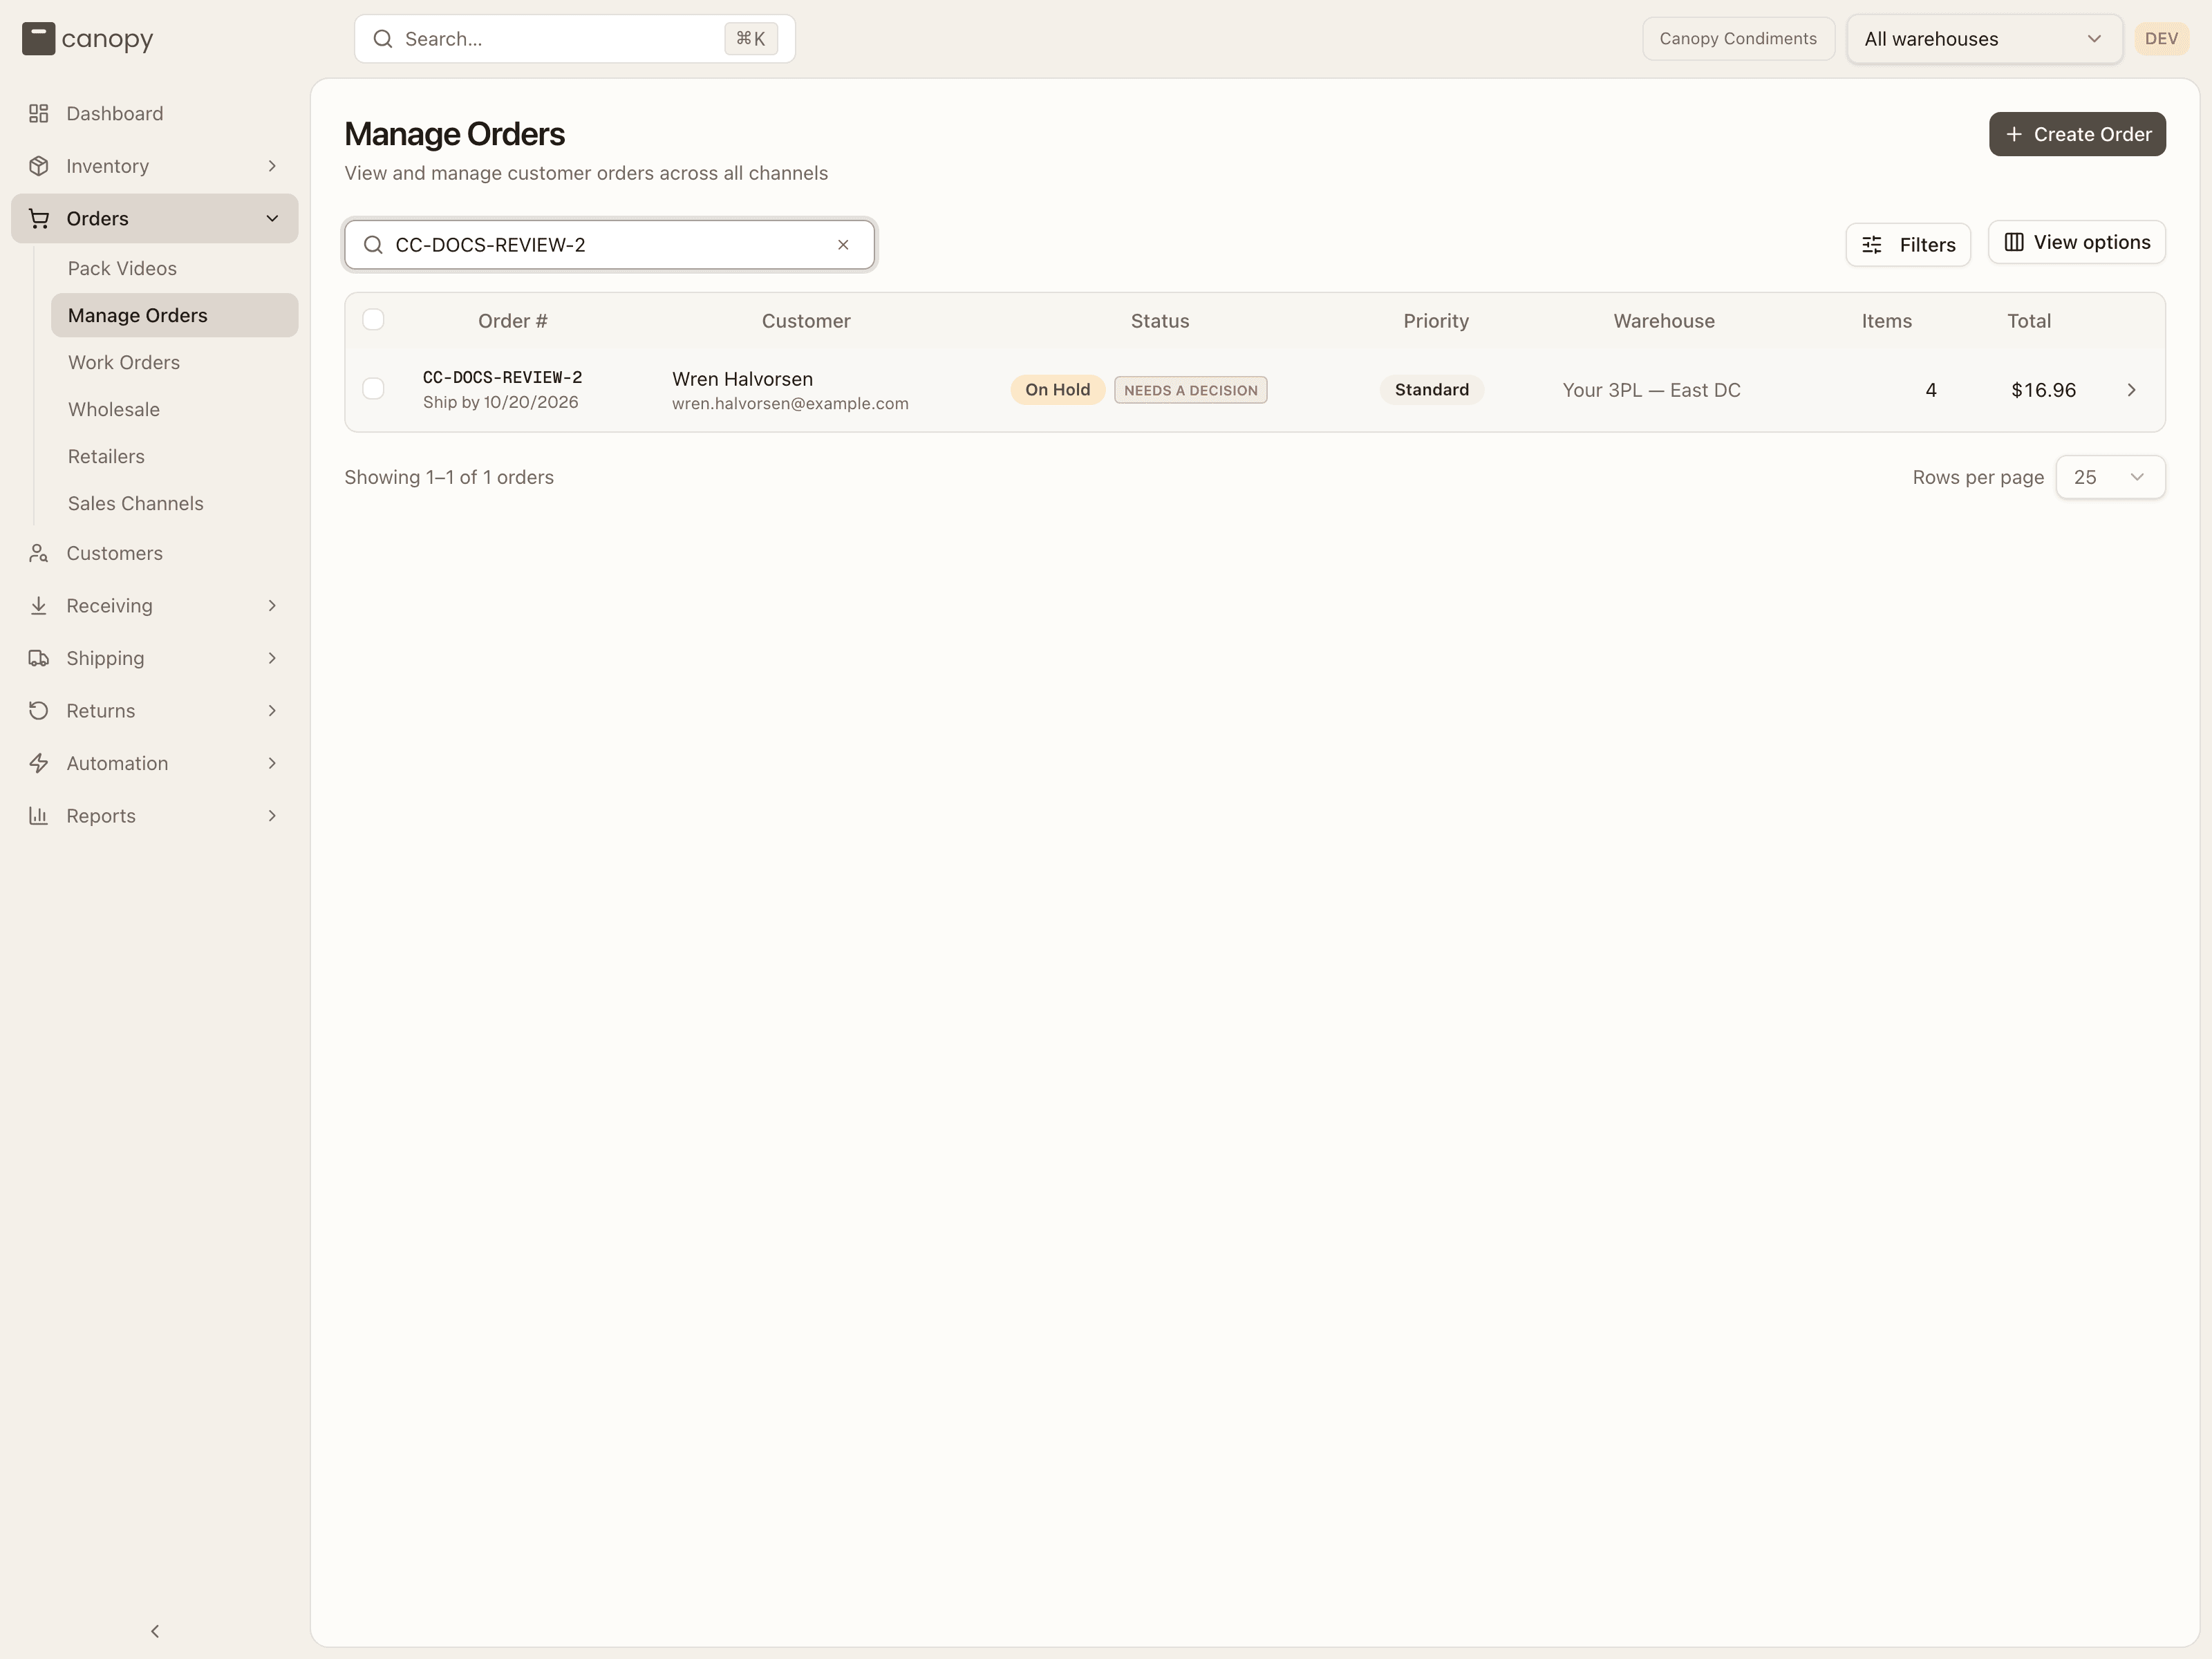
Task: Check the CC-DOCS-REVIEW-2 row checkbox
Action: [373, 389]
